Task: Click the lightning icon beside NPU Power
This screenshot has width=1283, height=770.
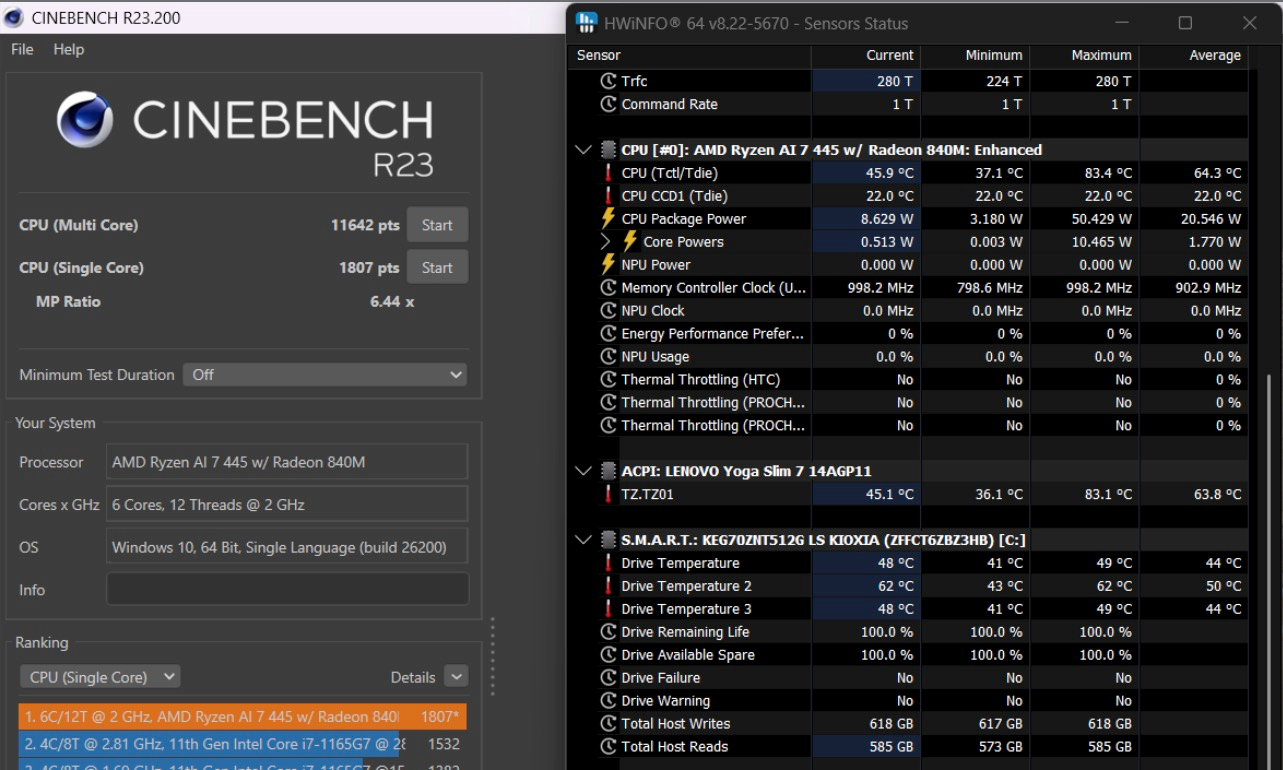Action: coord(608,265)
